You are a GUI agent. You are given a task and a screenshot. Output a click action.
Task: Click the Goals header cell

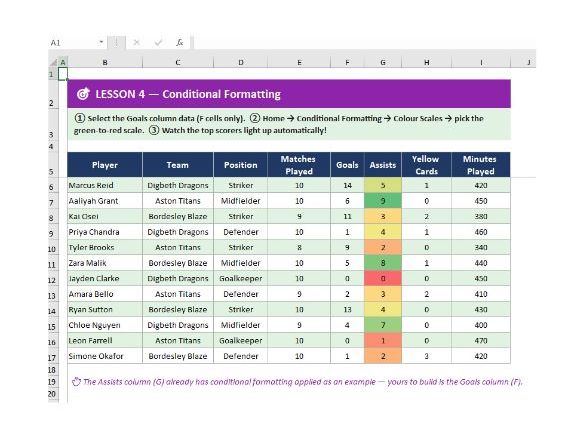point(347,165)
